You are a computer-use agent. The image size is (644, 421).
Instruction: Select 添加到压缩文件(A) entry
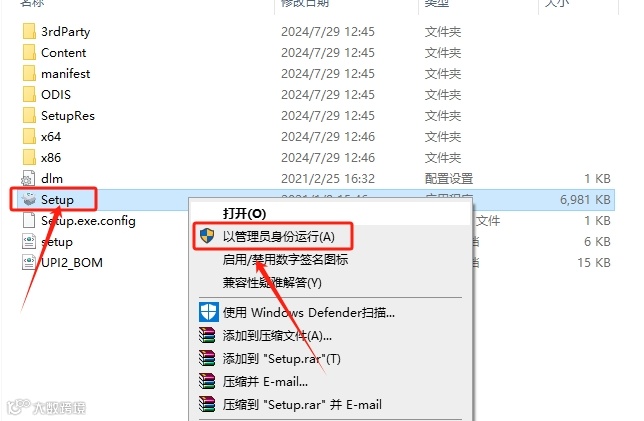(x=277, y=336)
